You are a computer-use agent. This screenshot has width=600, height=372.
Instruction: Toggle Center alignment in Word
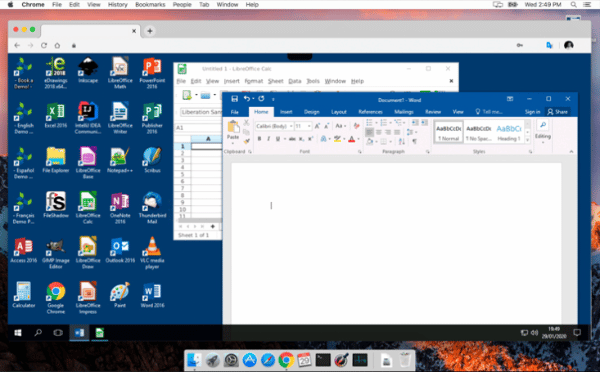pos(378,132)
